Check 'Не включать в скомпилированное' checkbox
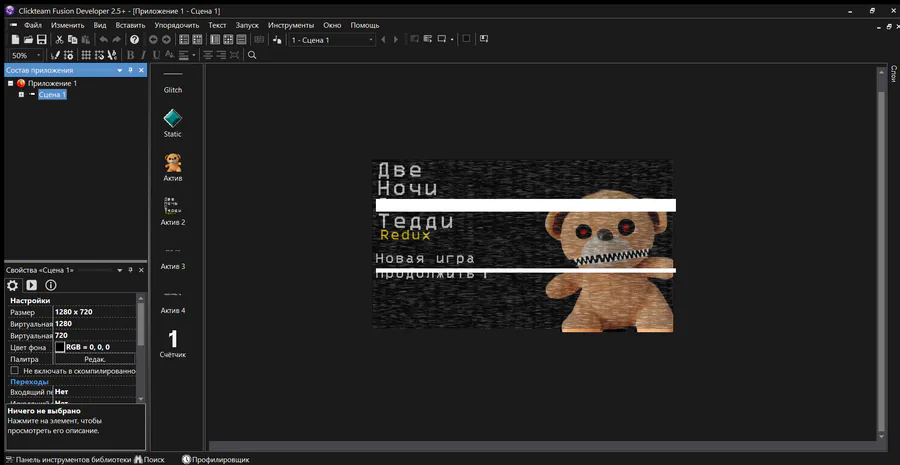 [x=15, y=371]
